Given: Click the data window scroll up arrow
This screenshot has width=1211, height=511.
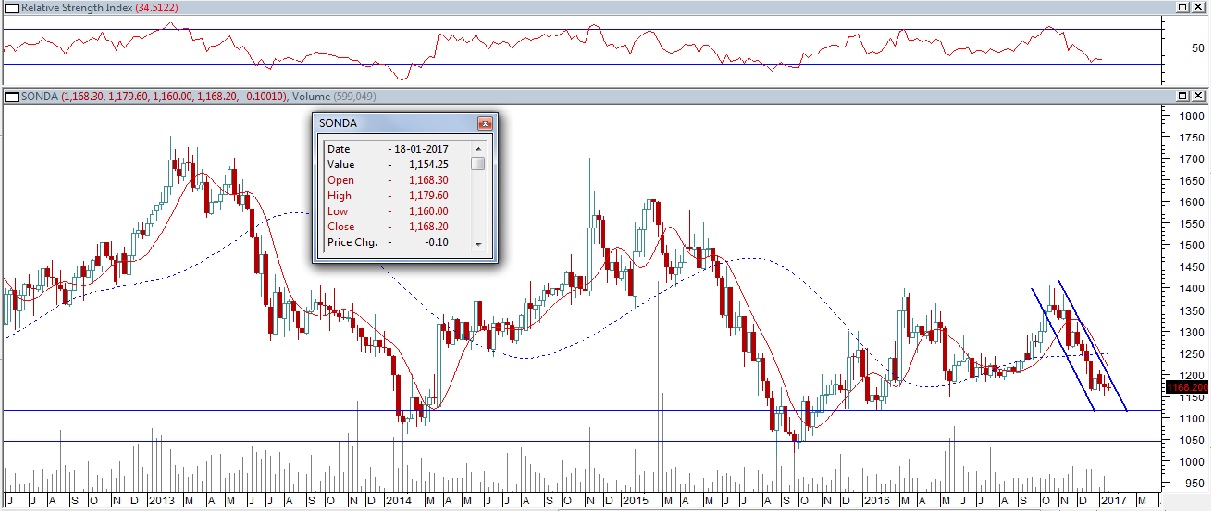Looking at the screenshot, I should (x=478, y=148).
